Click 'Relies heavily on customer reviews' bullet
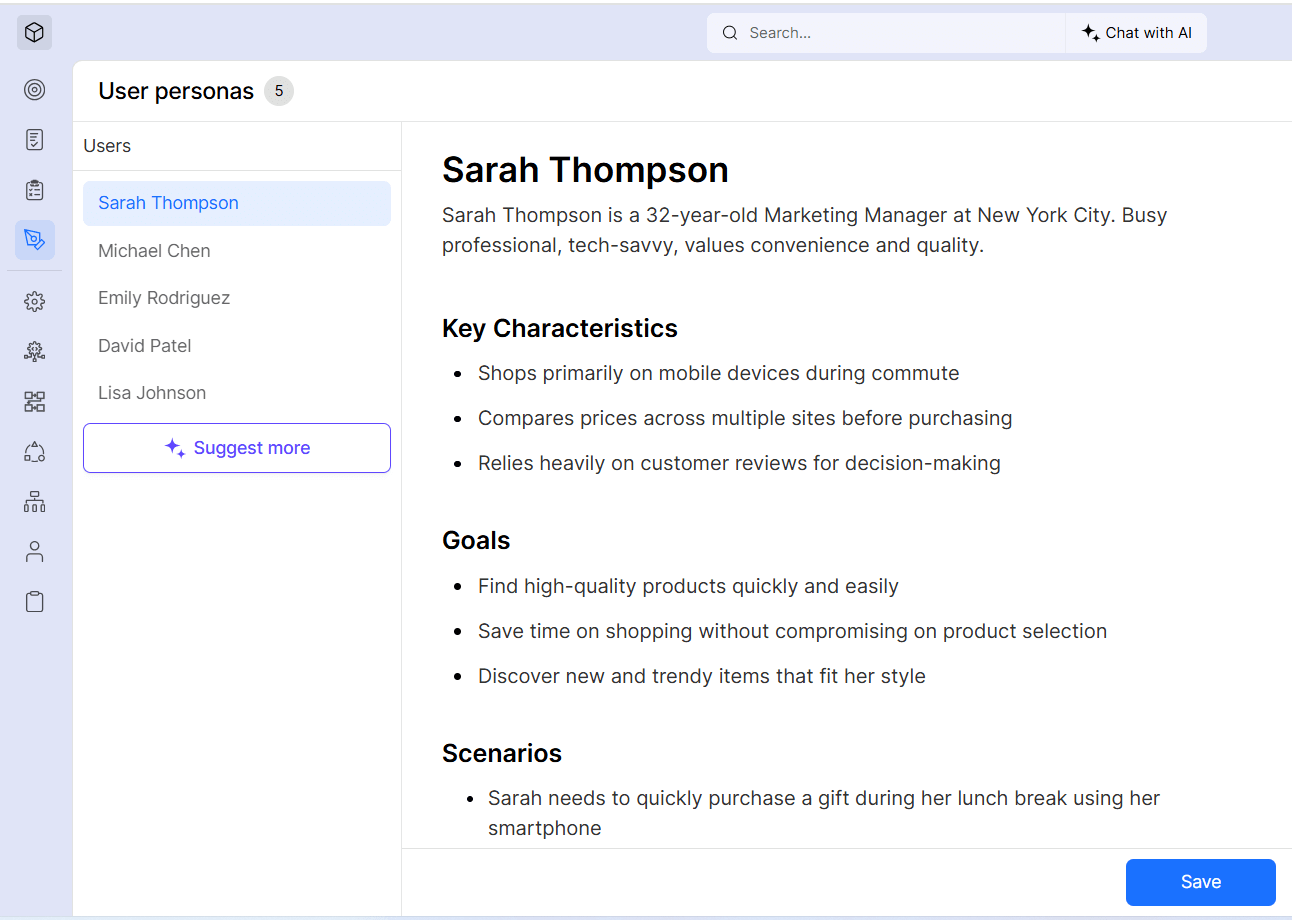The image size is (1292, 920). [739, 463]
